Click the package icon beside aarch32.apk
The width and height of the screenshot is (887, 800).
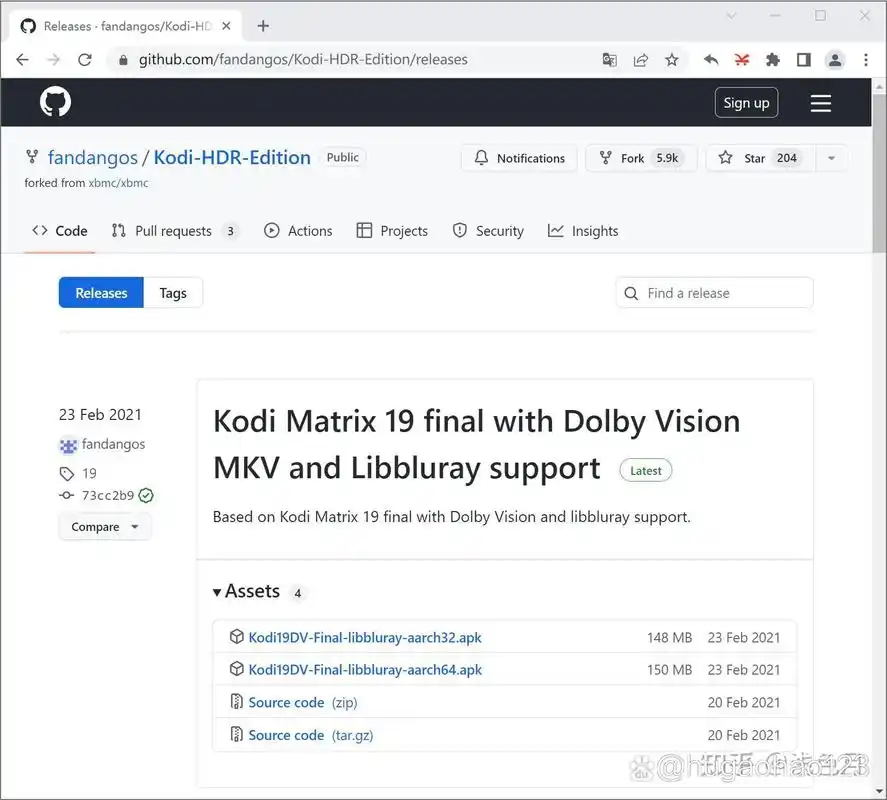point(236,636)
